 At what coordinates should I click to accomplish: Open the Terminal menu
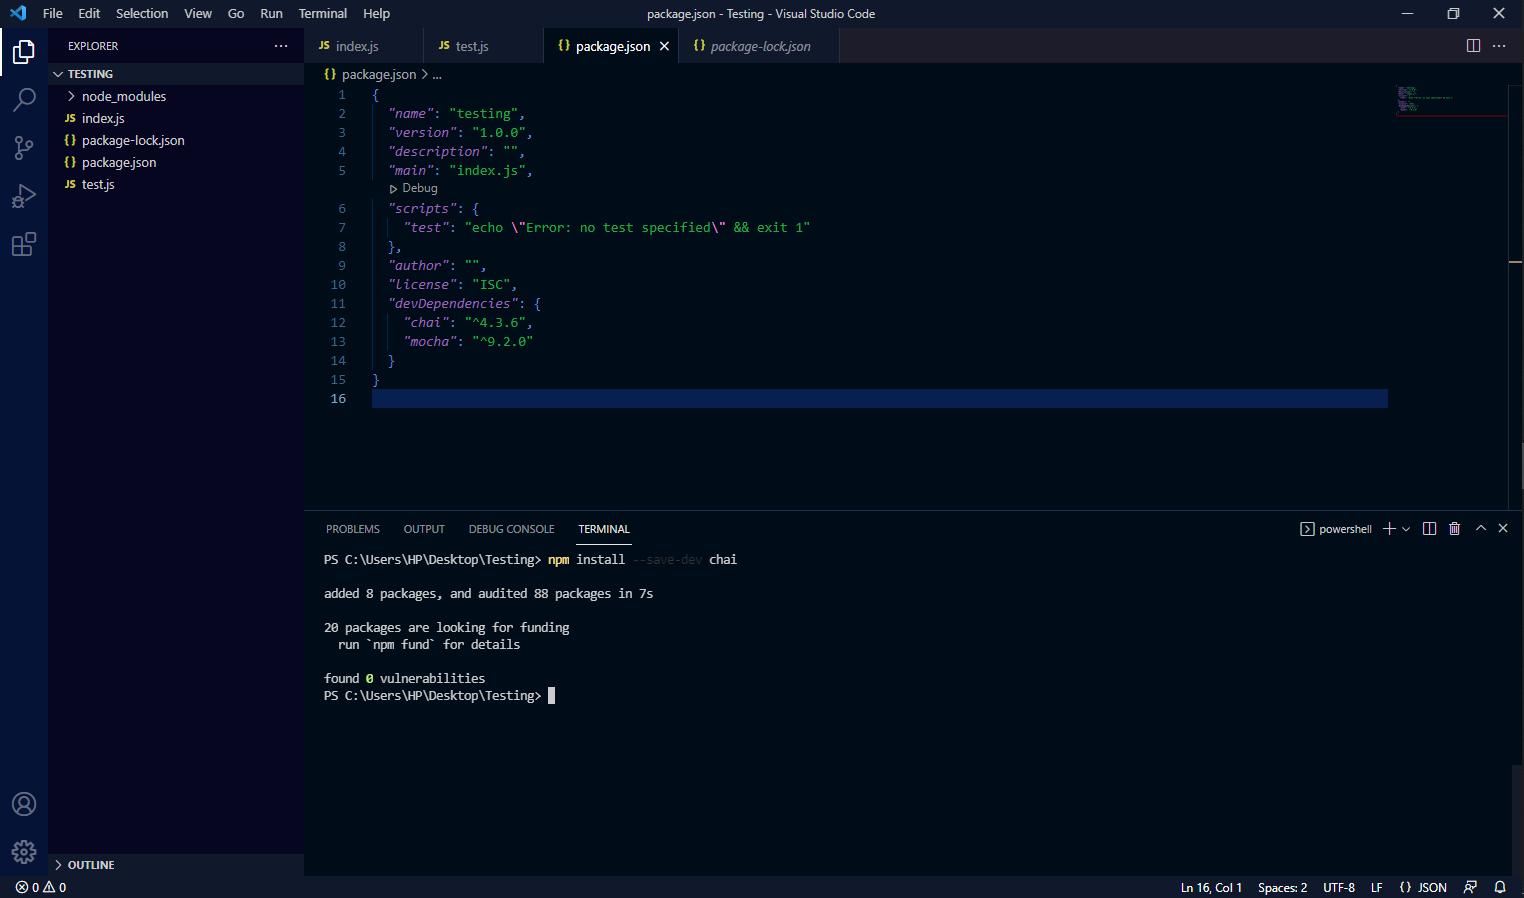click(322, 13)
